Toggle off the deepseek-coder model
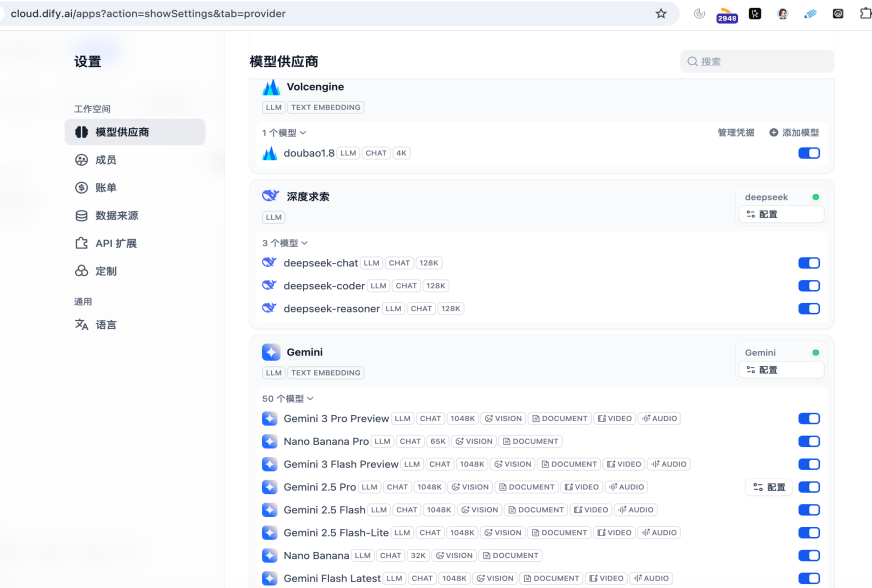Image resolution: width=872 pixels, height=588 pixels. tap(808, 286)
